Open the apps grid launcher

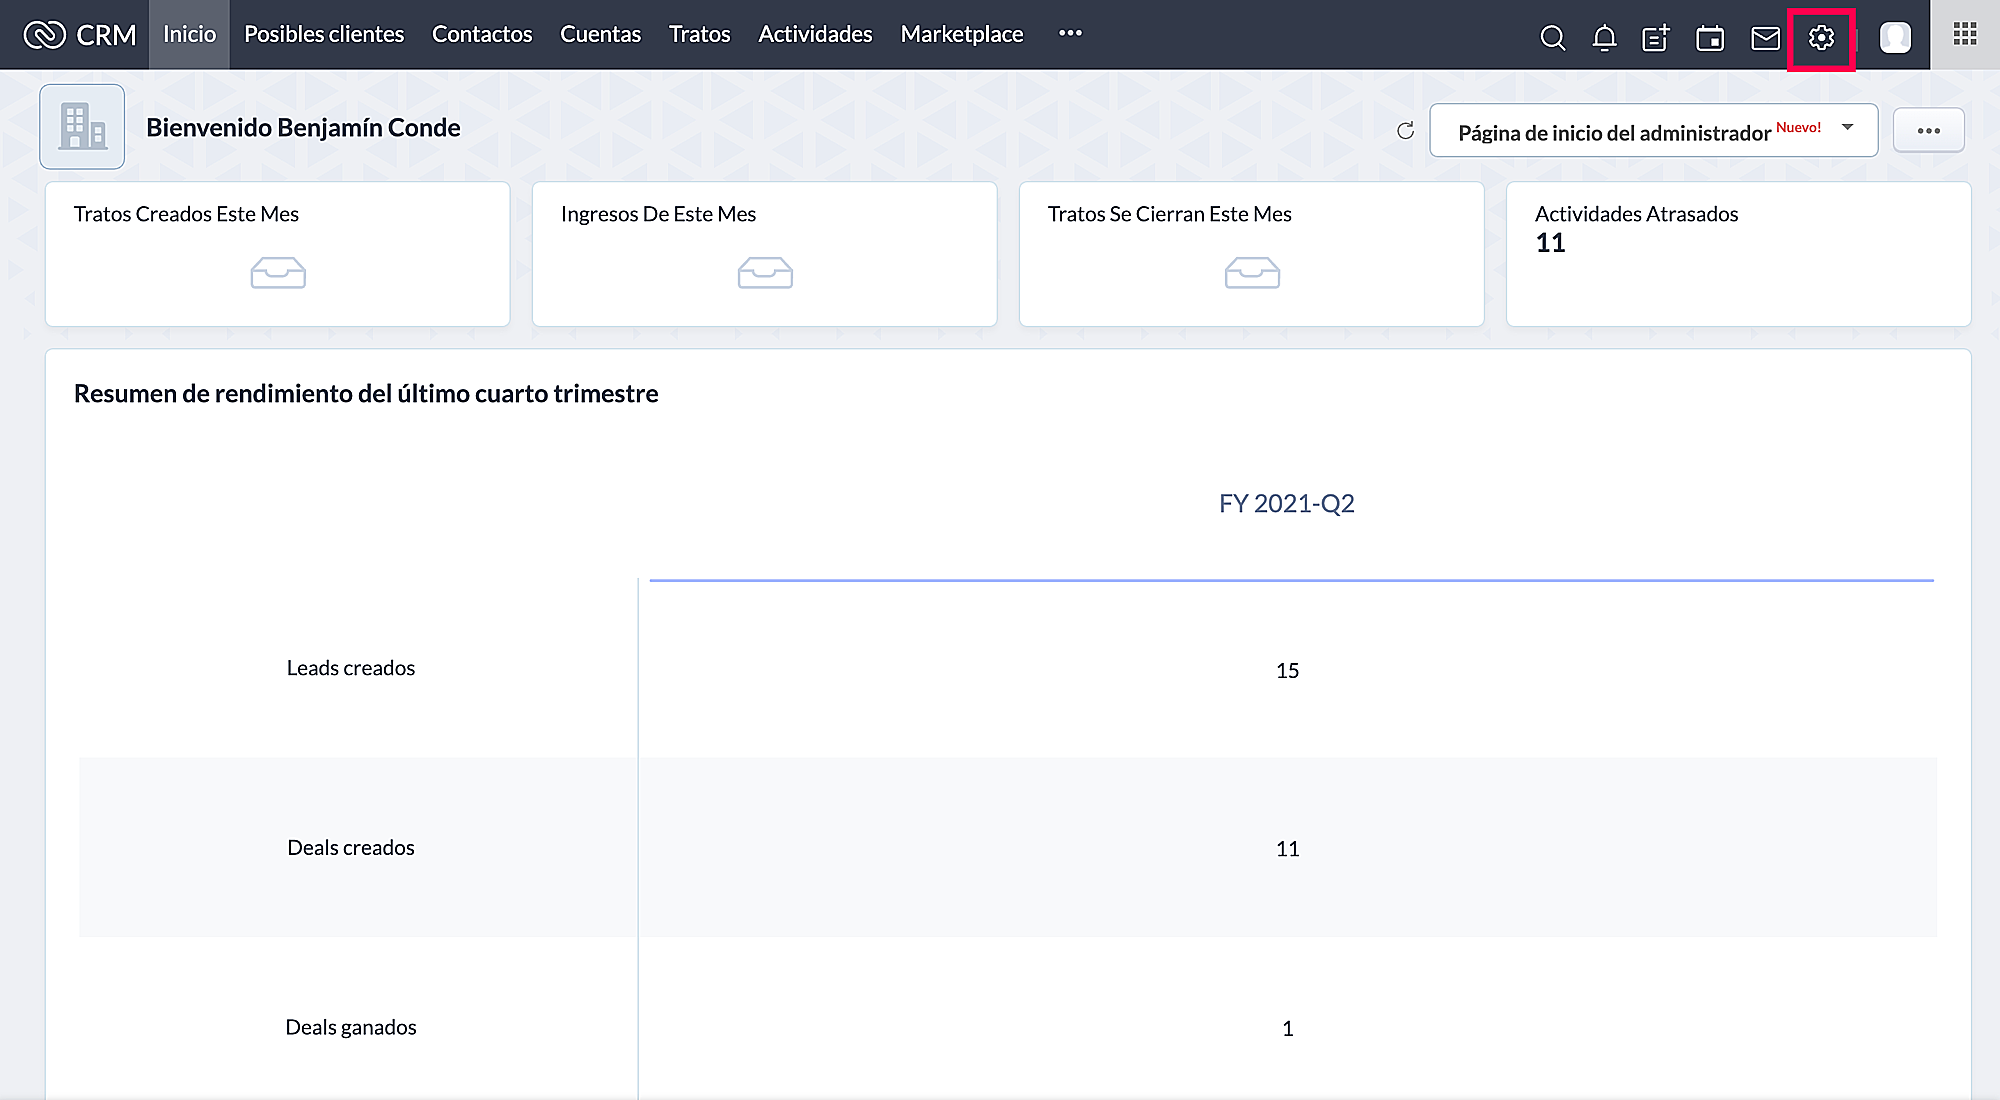(x=1965, y=34)
